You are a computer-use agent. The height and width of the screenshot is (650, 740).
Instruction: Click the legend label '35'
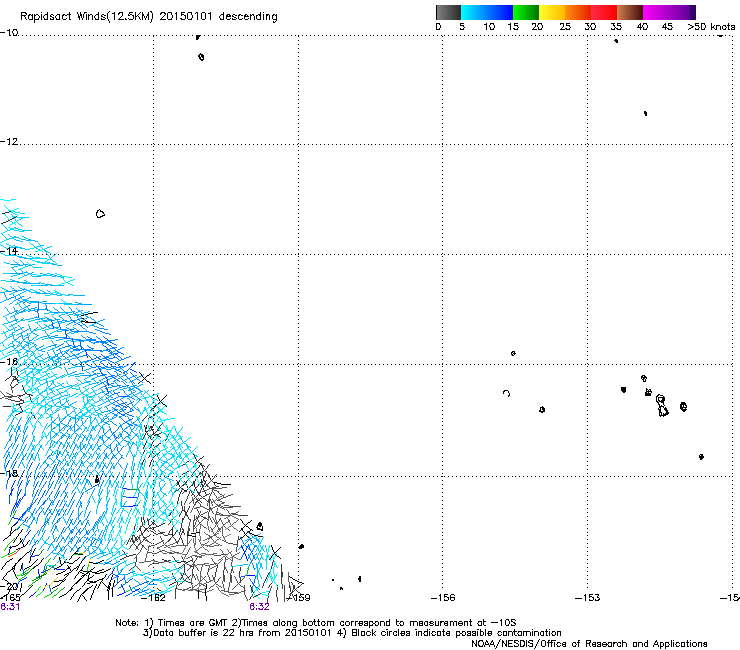pos(616,27)
